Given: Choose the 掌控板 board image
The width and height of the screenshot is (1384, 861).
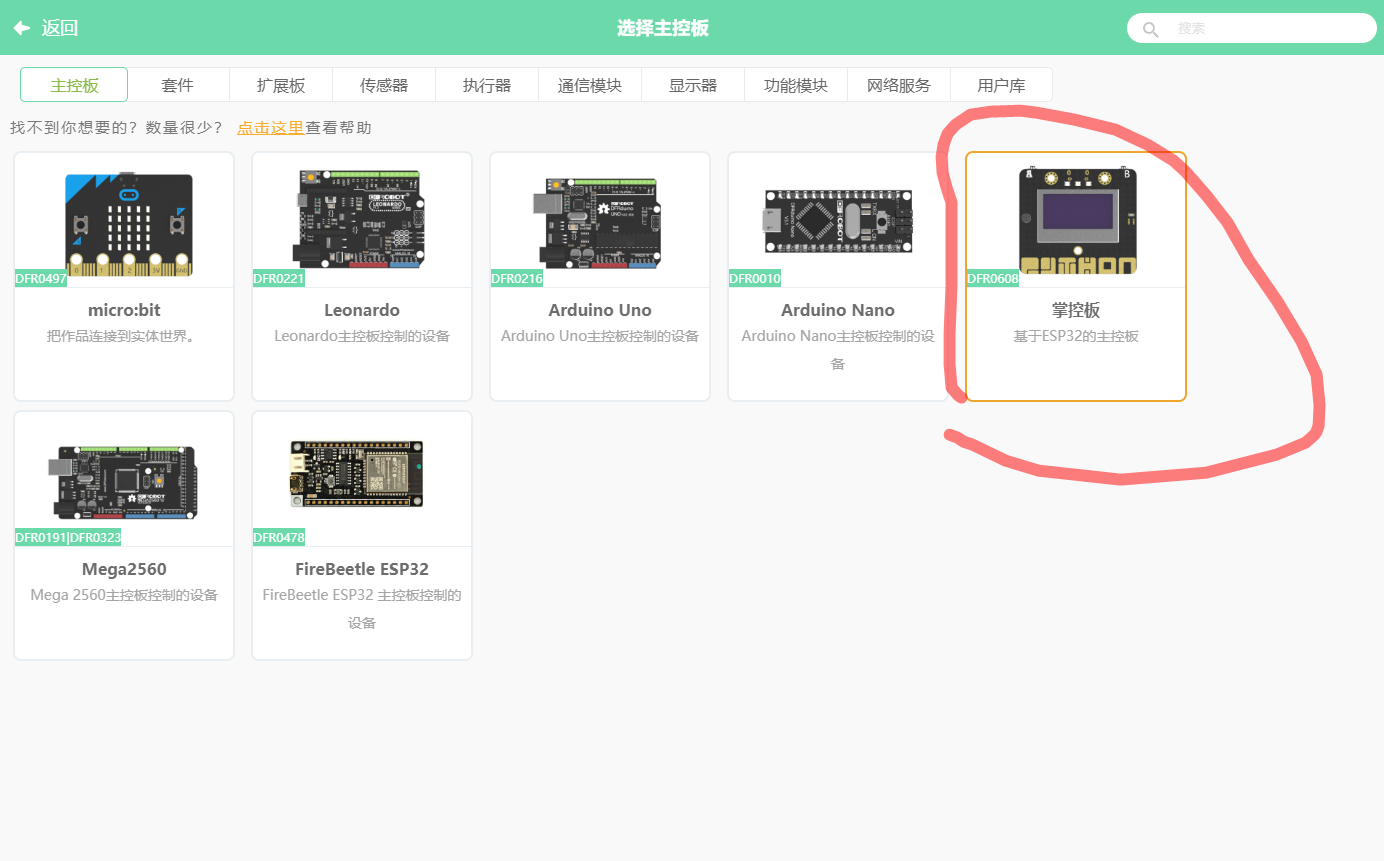Looking at the screenshot, I should pos(1077,220).
